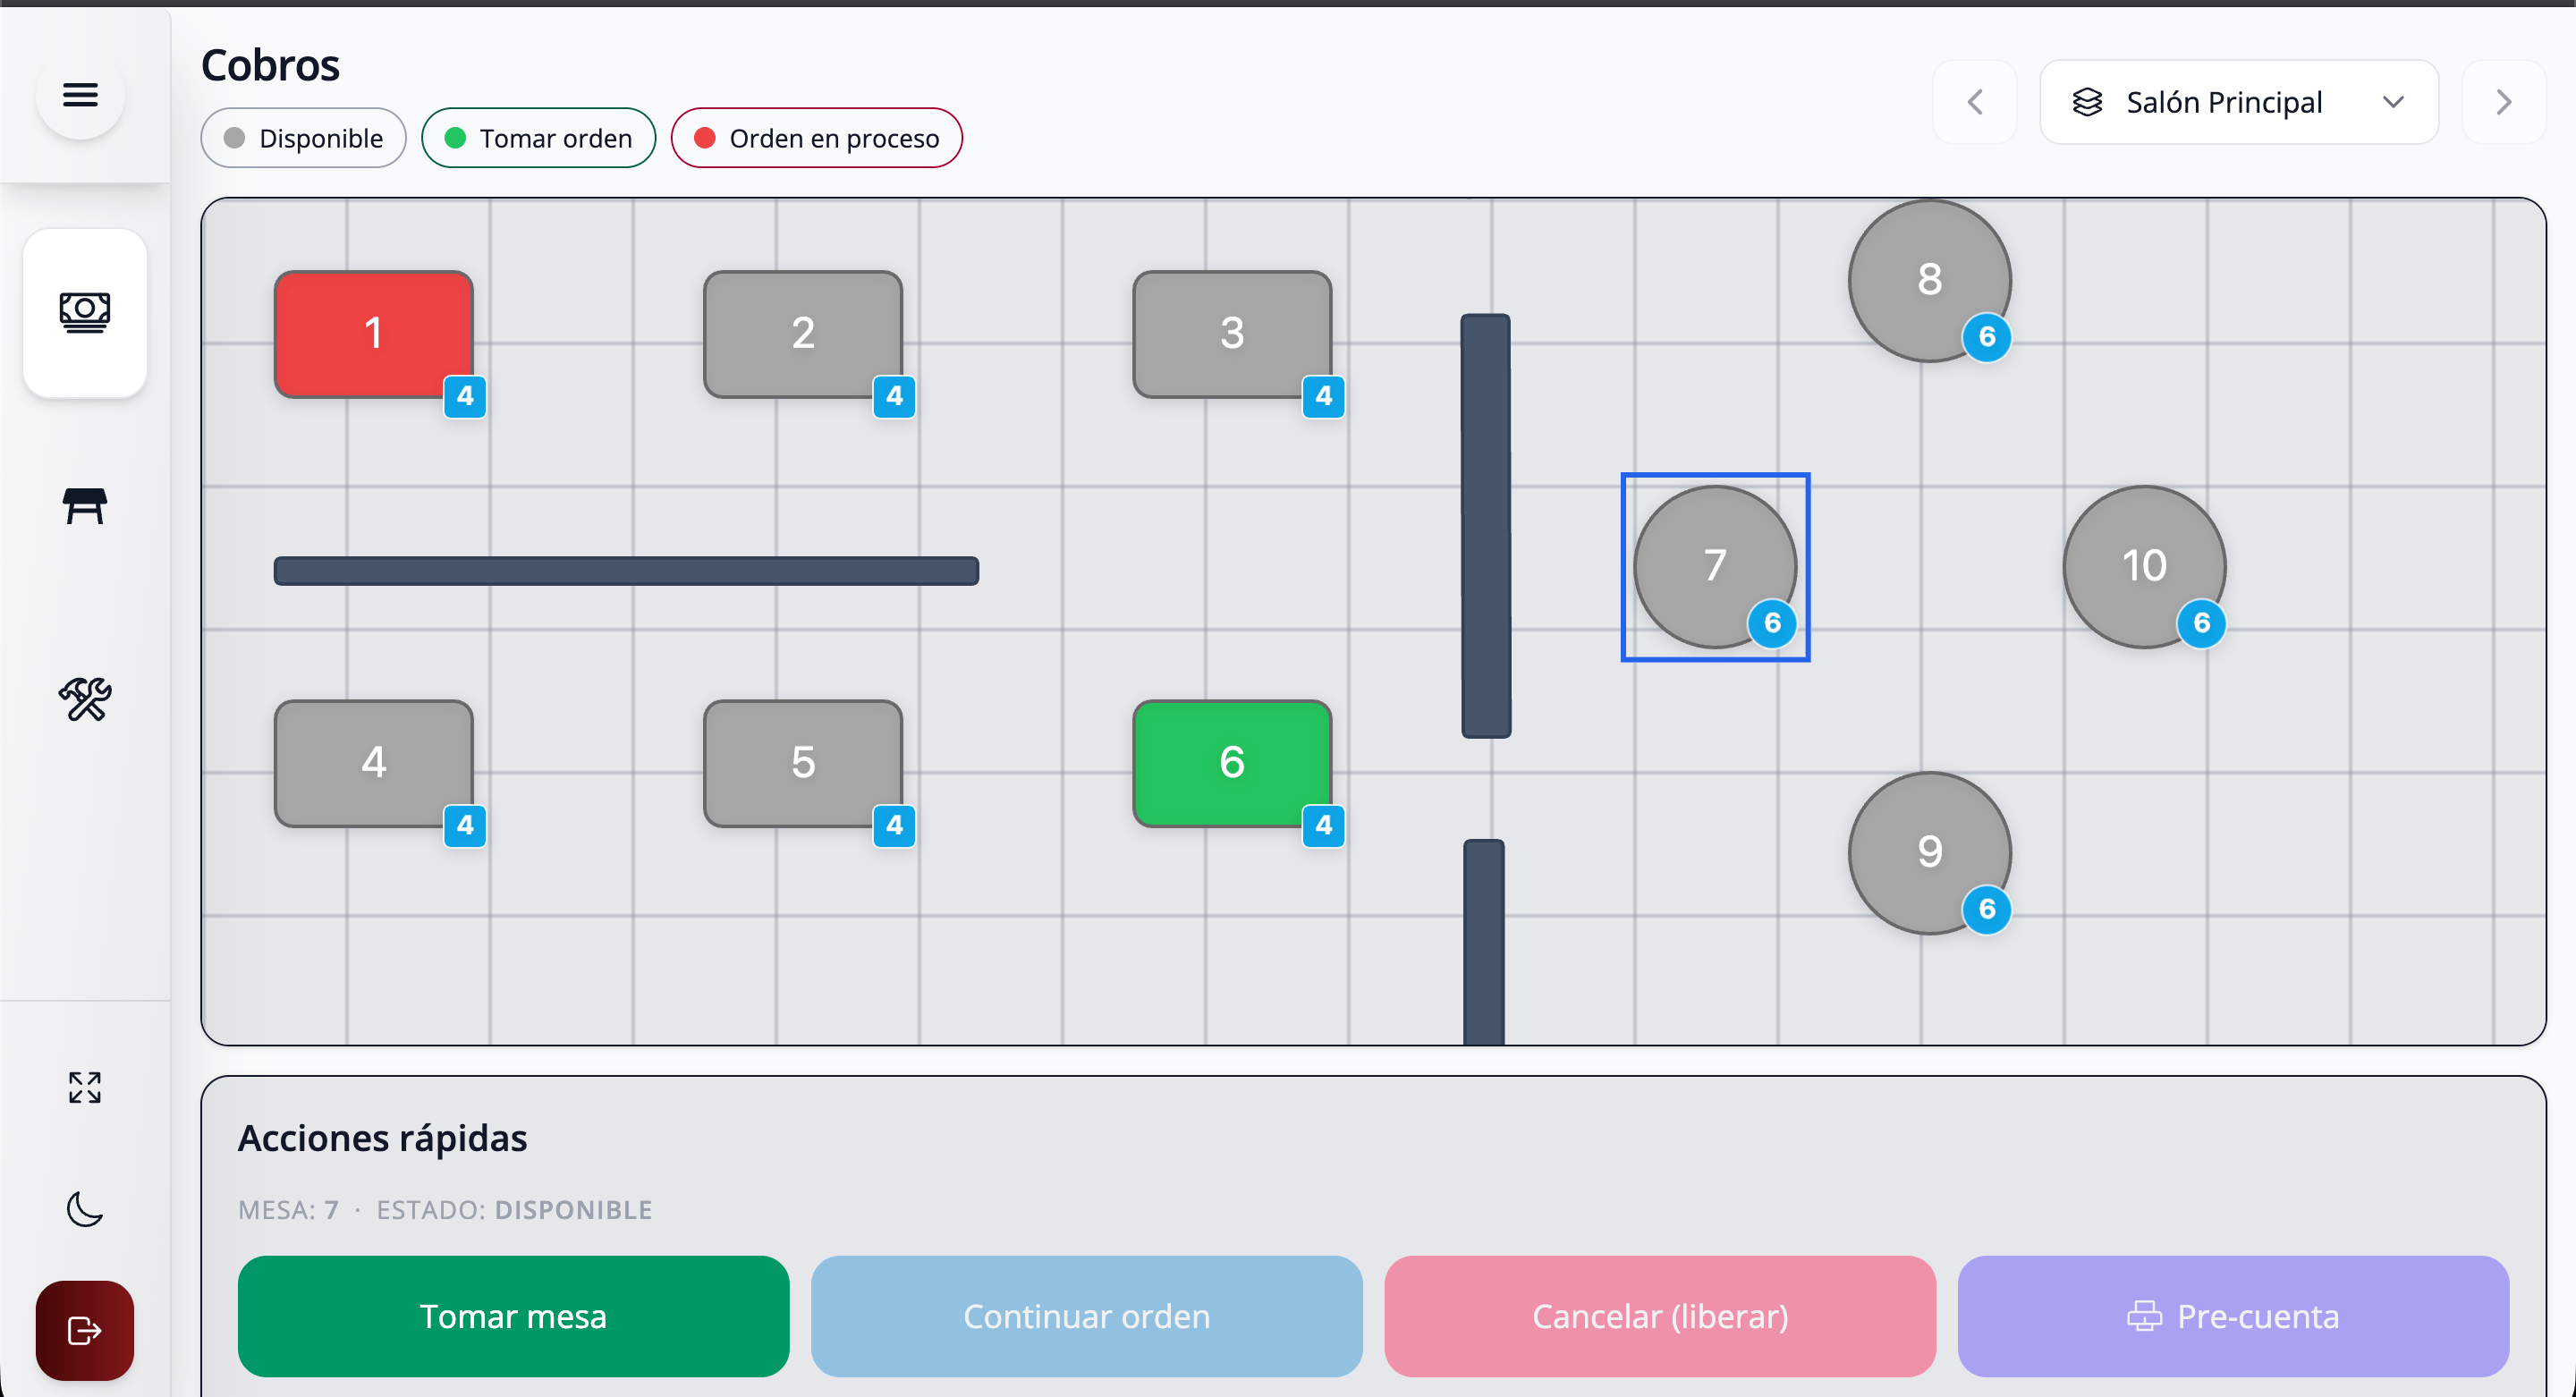This screenshot has height=1397, width=2576.
Task: Click the Pre-cuenta button
Action: tap(2233, 1316)
